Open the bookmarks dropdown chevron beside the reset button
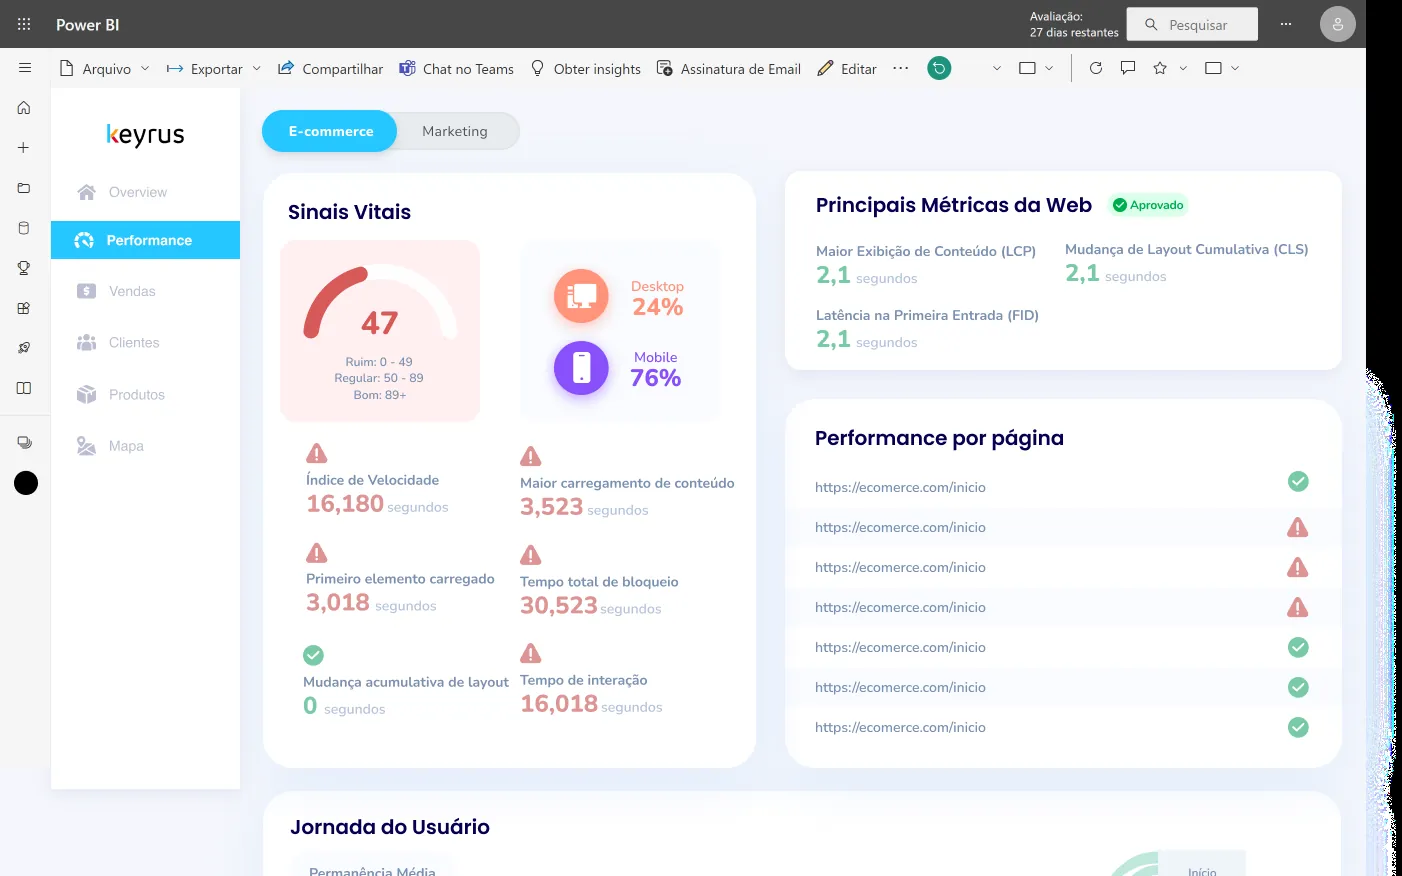Viewport: 1402px width, 876px height. click(996, 68)
